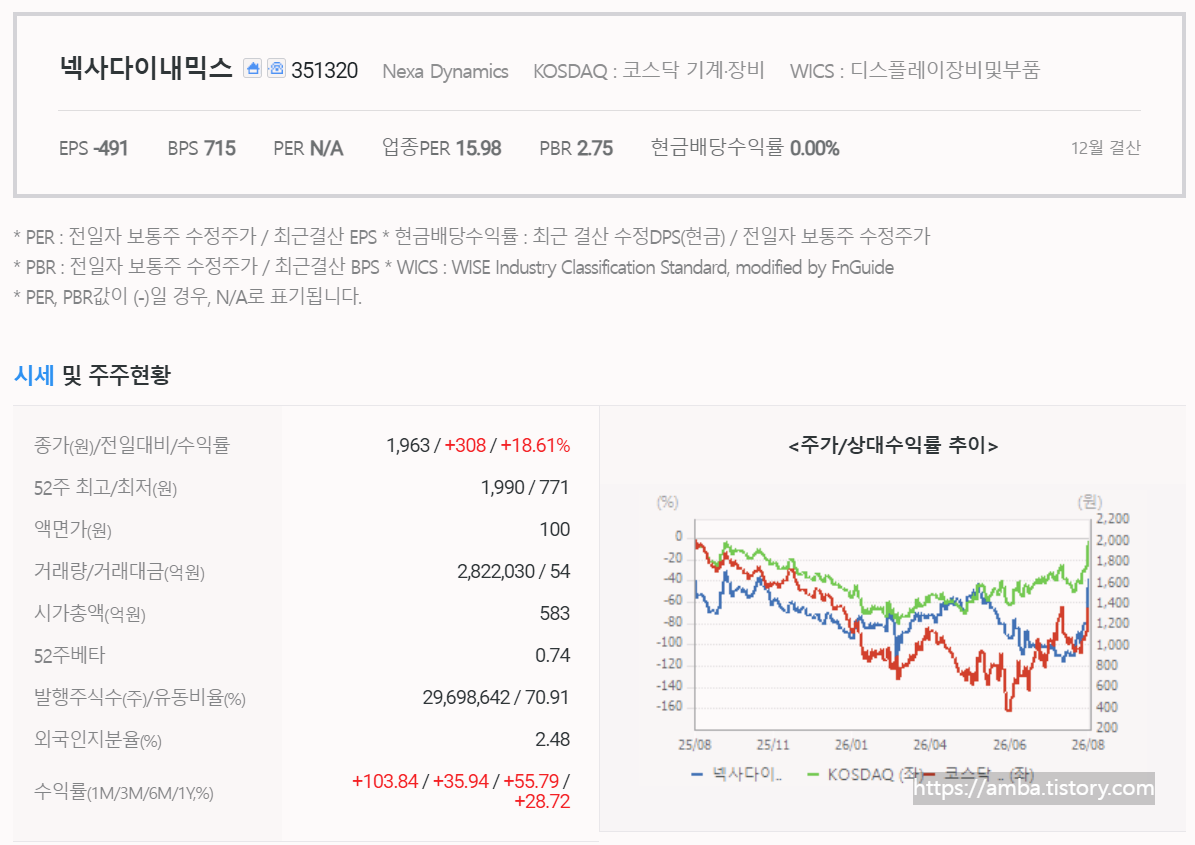This screenshot has height=845, width=1195.
Task: Click the 주가/상대수익률 추이 chart title
Action: (x=893, y=445)
